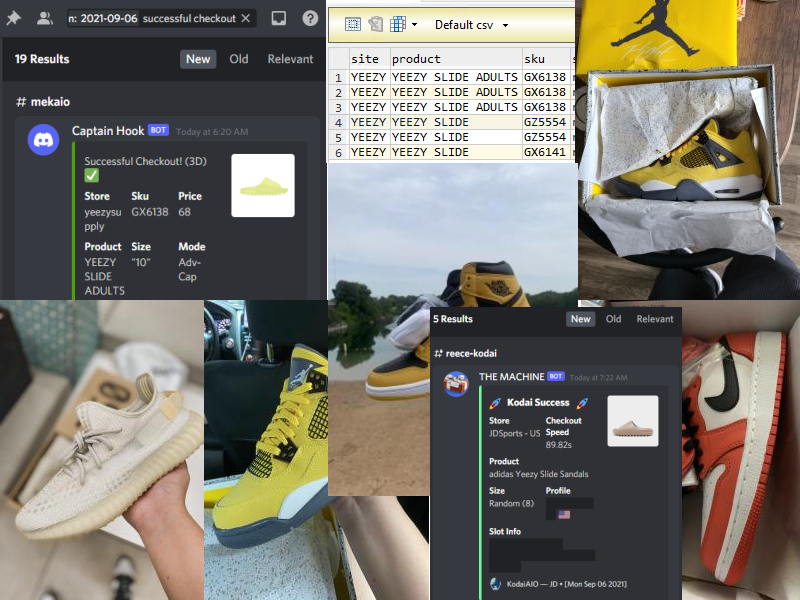Show member list via people icon
Screen dimensions: 800x600
point(45,18)
